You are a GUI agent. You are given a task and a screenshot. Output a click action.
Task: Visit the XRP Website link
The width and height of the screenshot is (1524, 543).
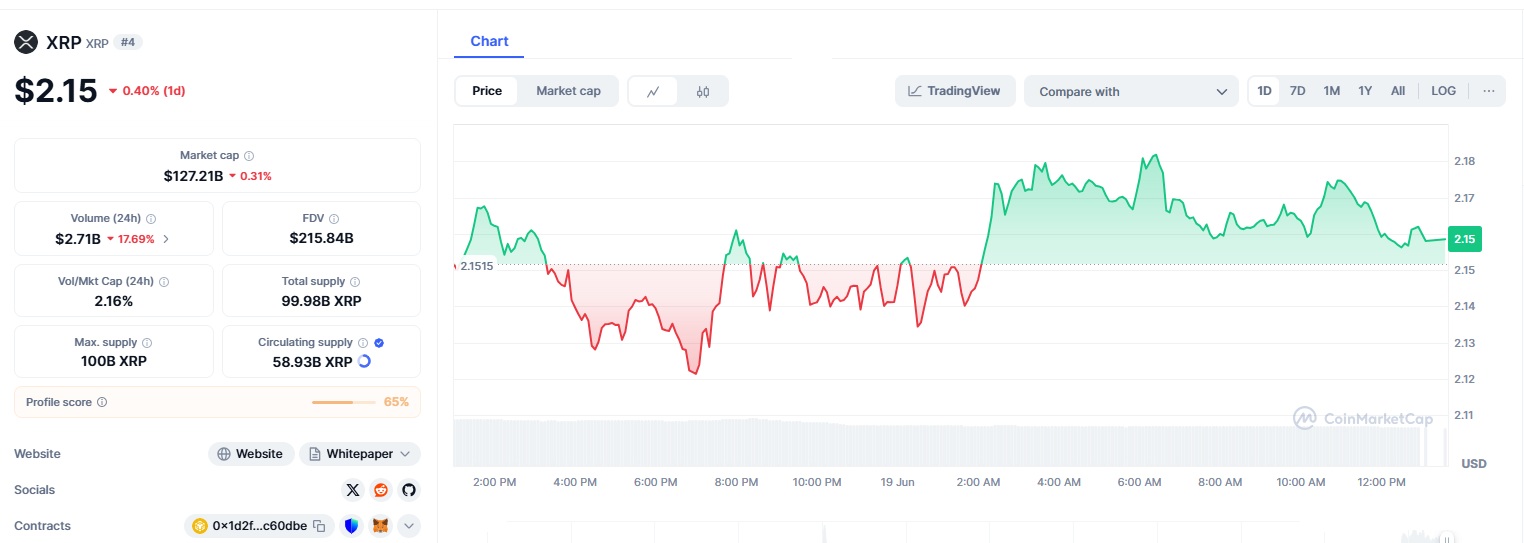tap(251, 454)
